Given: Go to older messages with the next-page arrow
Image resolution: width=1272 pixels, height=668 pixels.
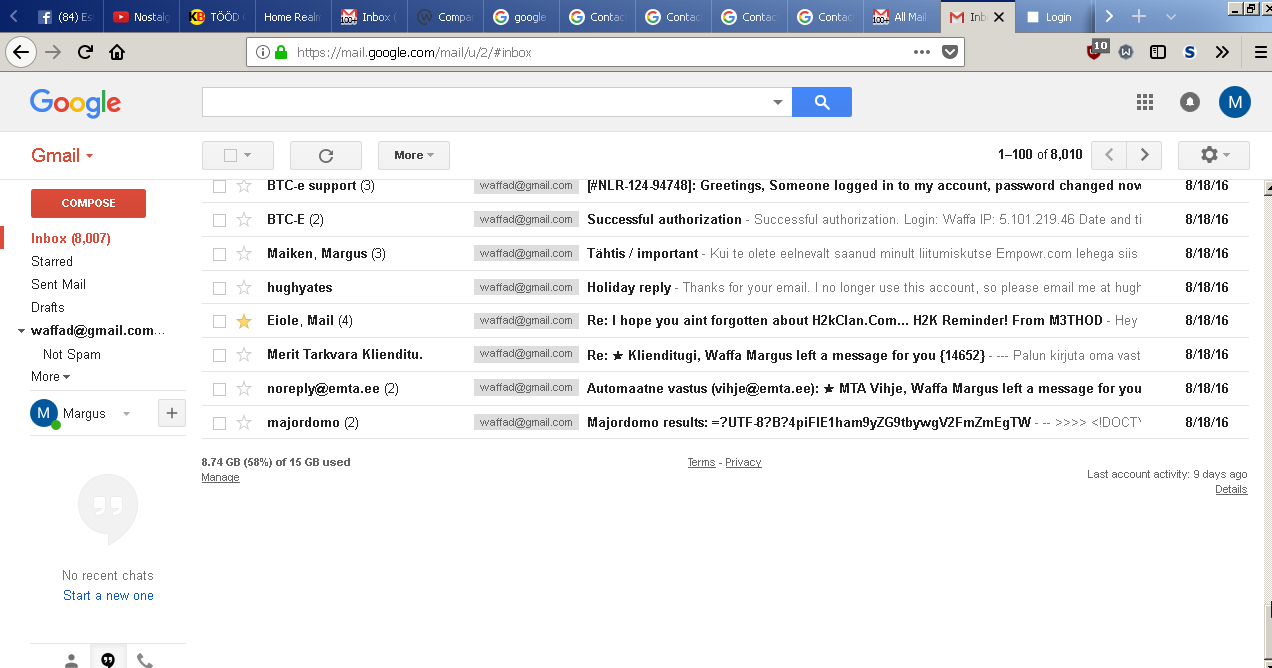Looking at the screenshot, I should (x=1144, y=155).
